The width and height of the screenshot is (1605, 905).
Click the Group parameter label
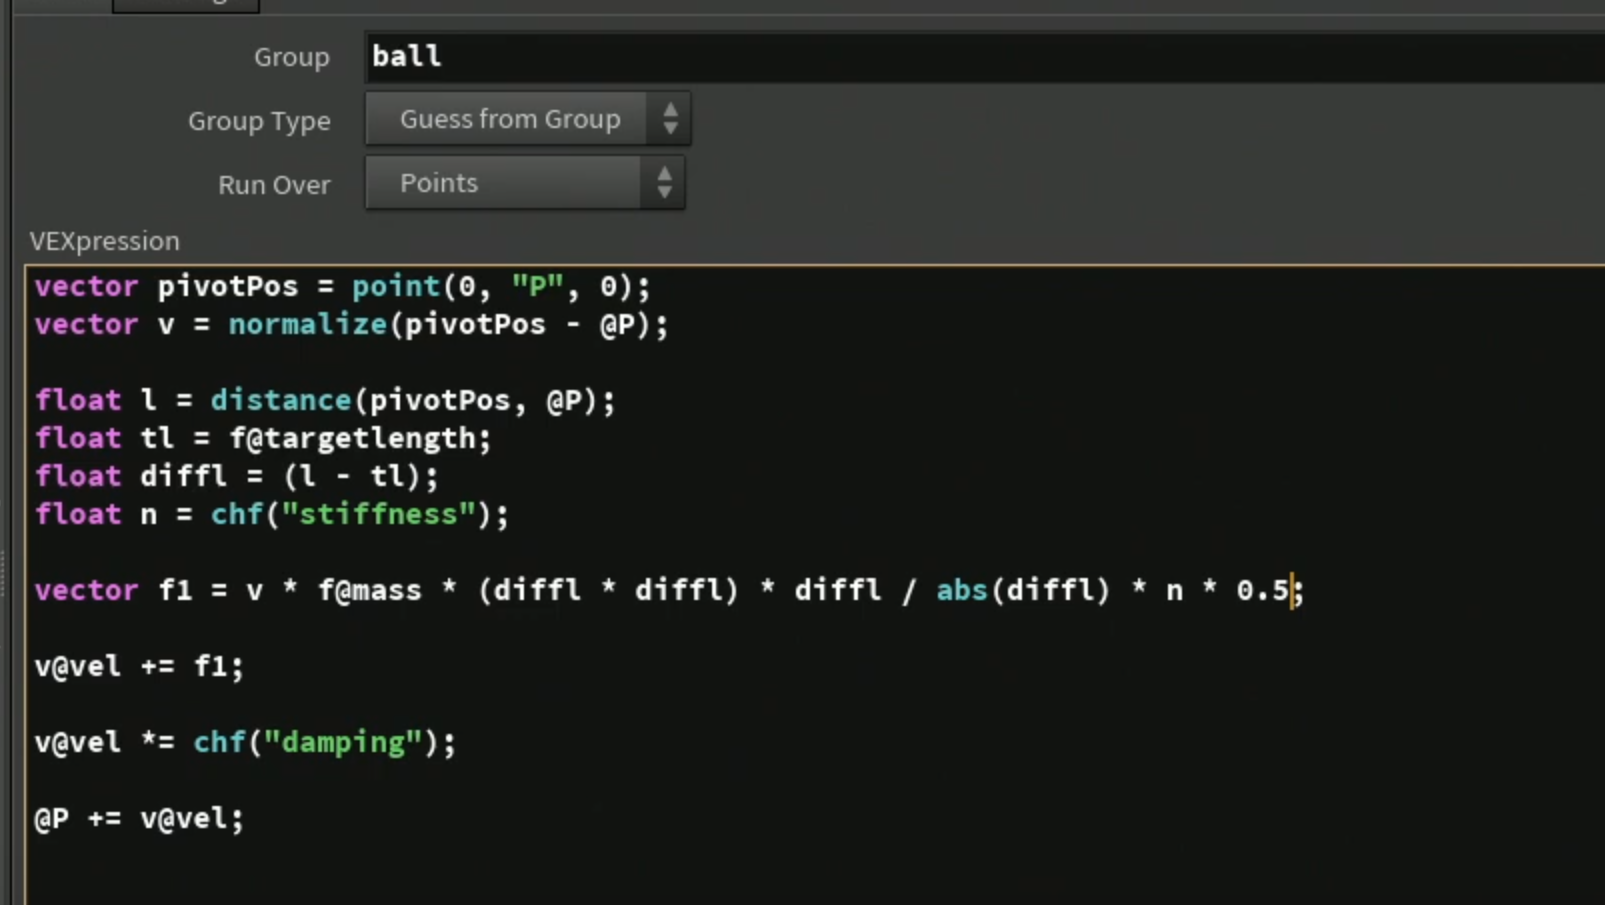291,57
